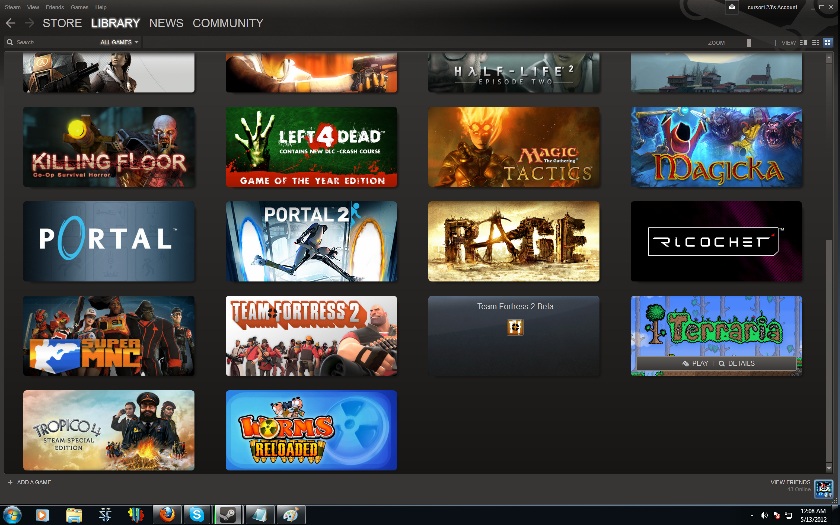This screenshot has height=525, width=840.
Task: Select the Magic Tactics game tile
Action: tap(514, 147)
